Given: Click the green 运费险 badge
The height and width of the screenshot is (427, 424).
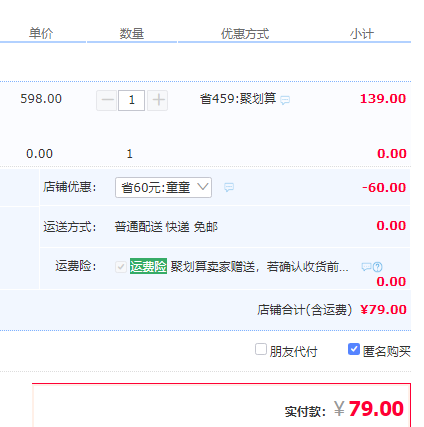Looking at the screenshot, I should point(148,266).
